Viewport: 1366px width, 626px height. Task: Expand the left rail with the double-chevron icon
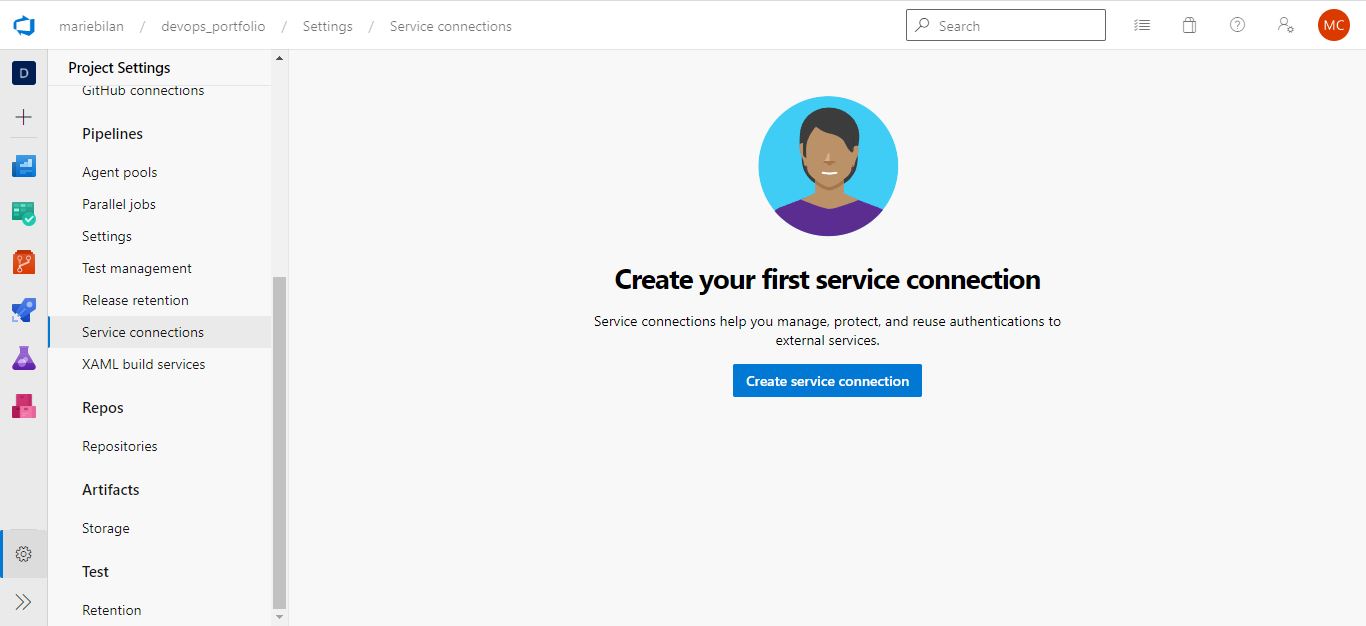point(24,602)
